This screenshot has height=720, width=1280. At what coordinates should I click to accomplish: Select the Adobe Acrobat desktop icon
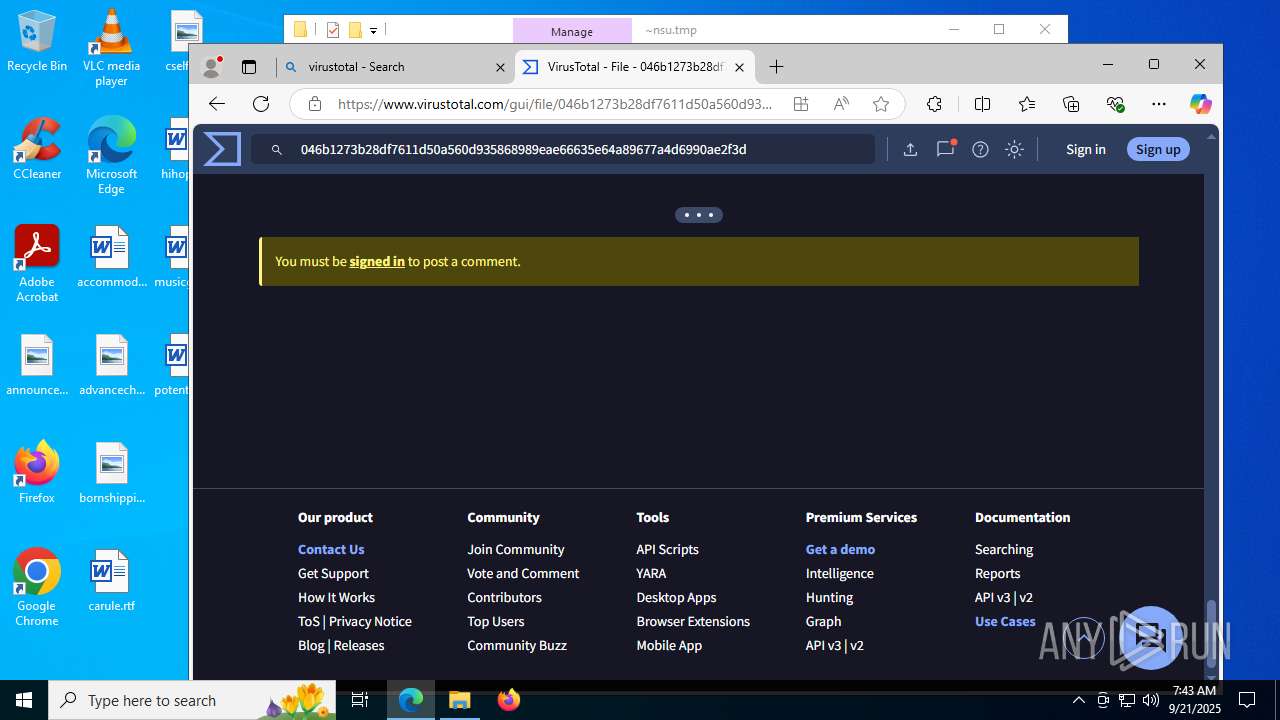click(37, 264)
